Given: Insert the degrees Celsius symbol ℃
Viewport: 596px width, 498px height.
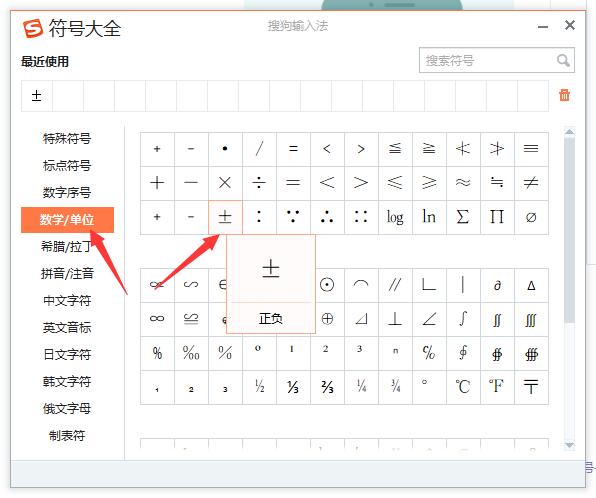Looking at the screenshot, I should tap(463, 387).
